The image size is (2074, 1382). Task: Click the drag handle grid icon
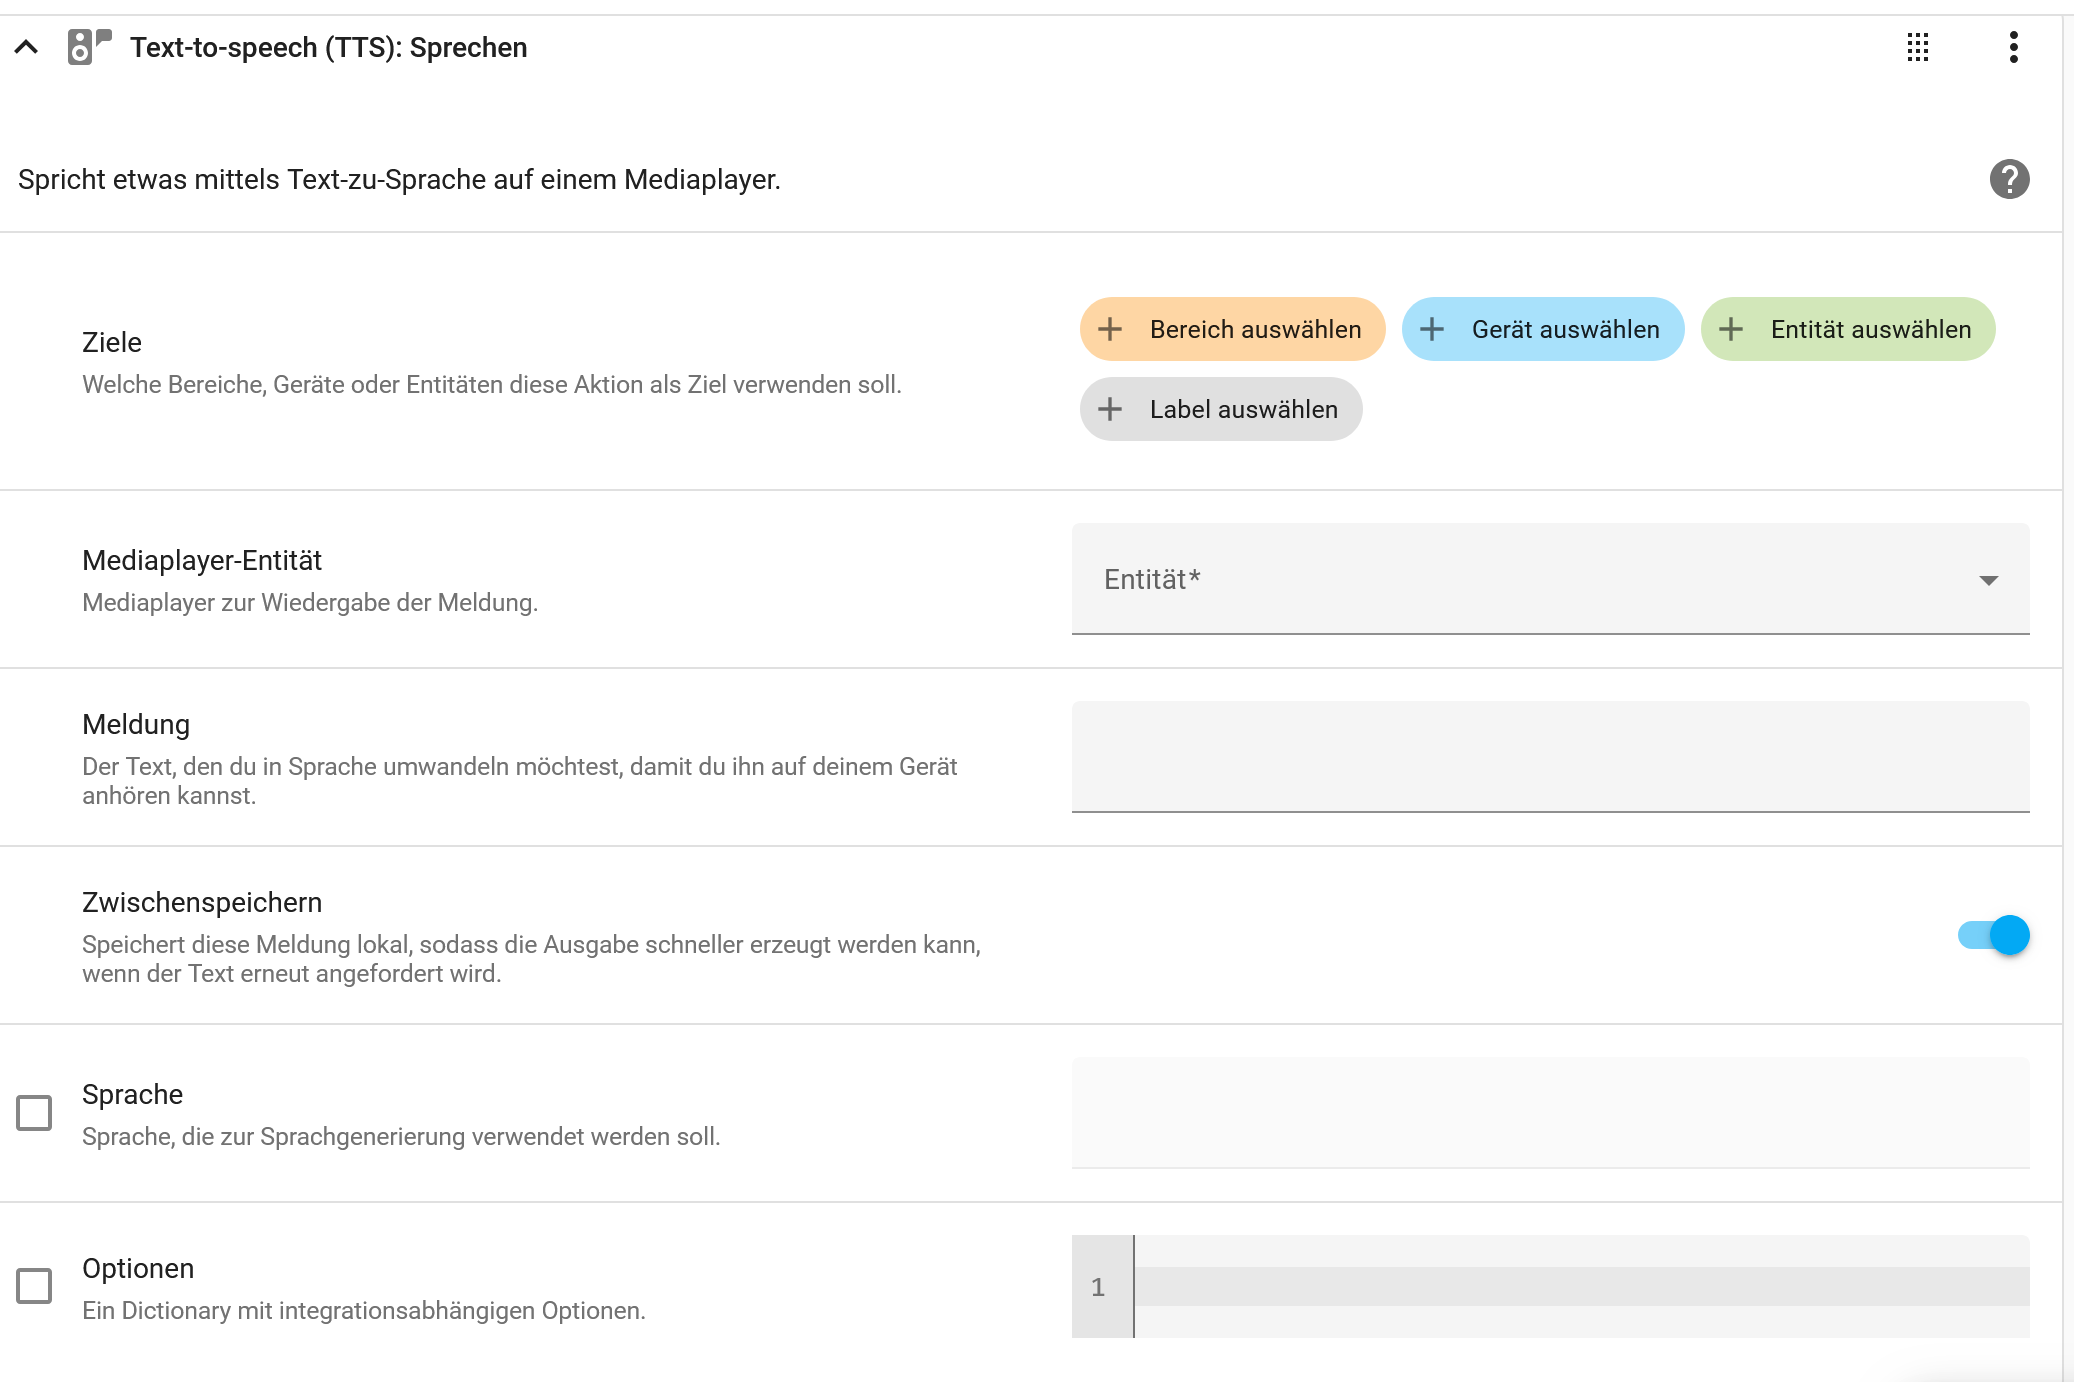pyautogui.click(x=1917, y=47)
